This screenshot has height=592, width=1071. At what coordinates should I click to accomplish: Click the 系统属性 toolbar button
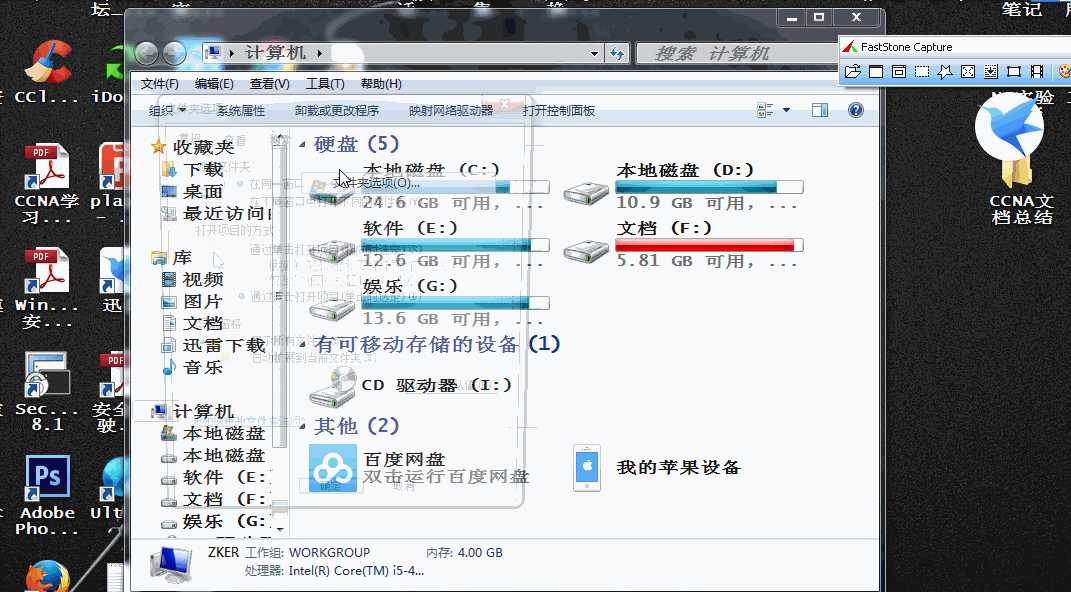[x=240, y=111]
